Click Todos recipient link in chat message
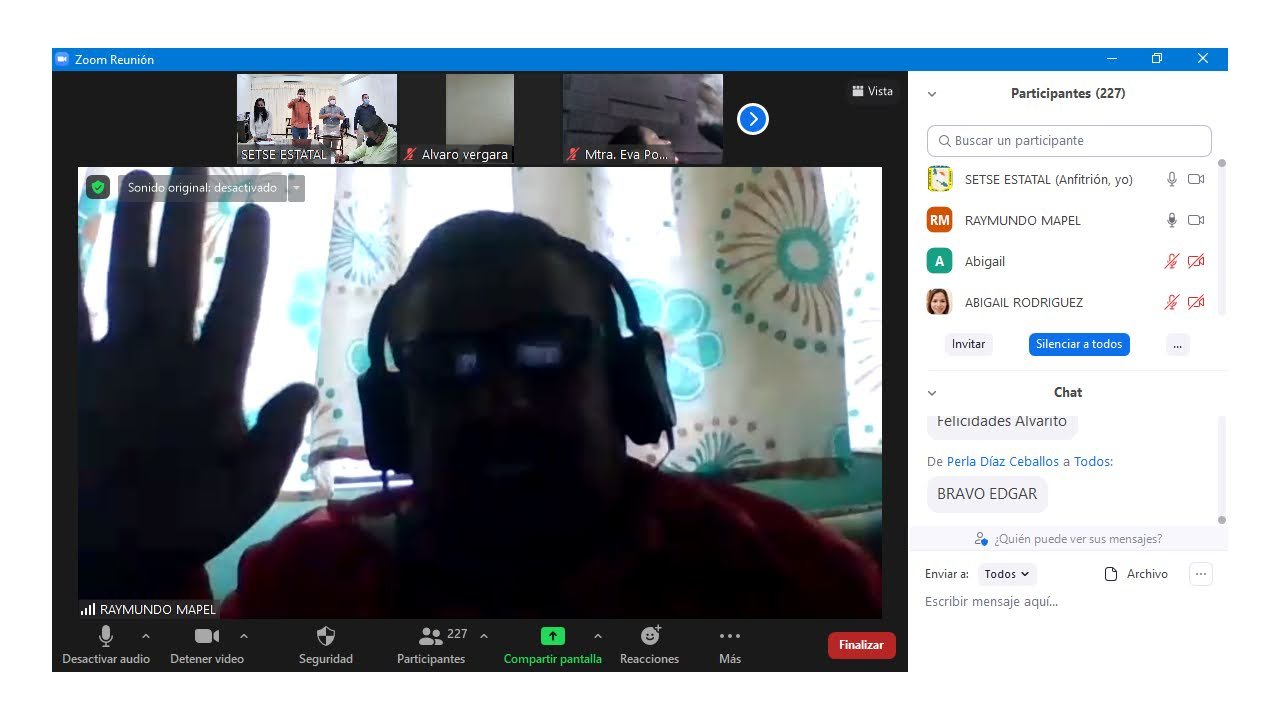Viewport: 1280px width, 720px height. pyautogui.click(x=1092, y=462)
